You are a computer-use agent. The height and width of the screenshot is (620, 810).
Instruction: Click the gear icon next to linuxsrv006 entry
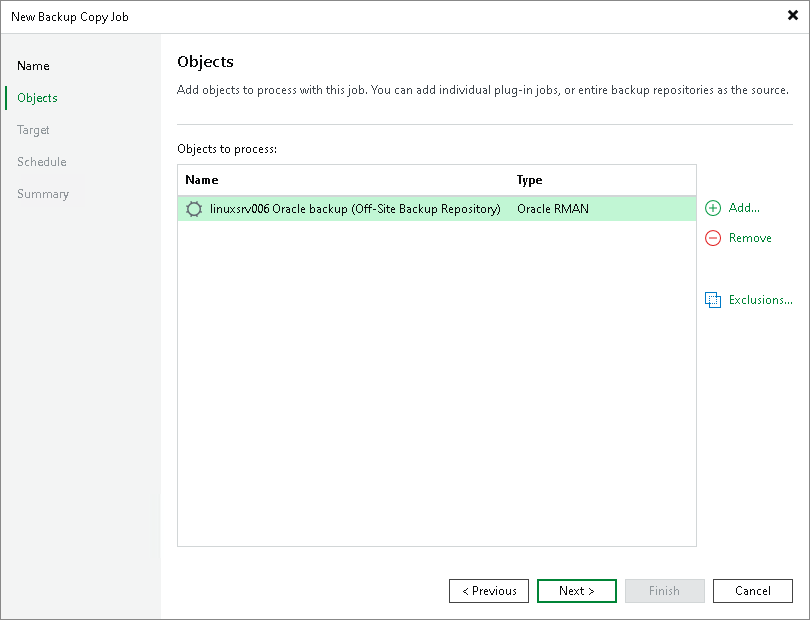point(194,209)
